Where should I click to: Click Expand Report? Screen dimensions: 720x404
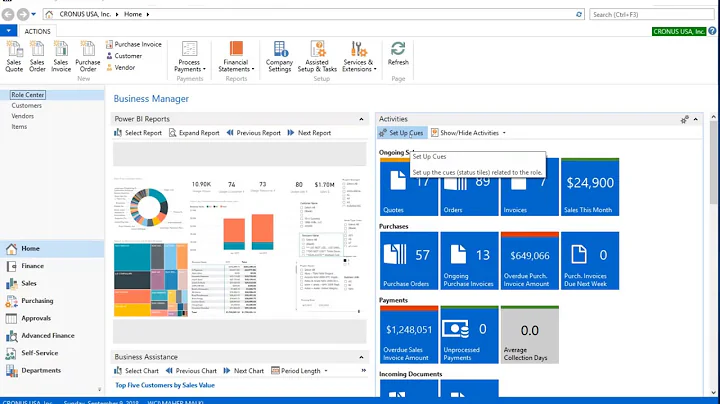(194, 133)
